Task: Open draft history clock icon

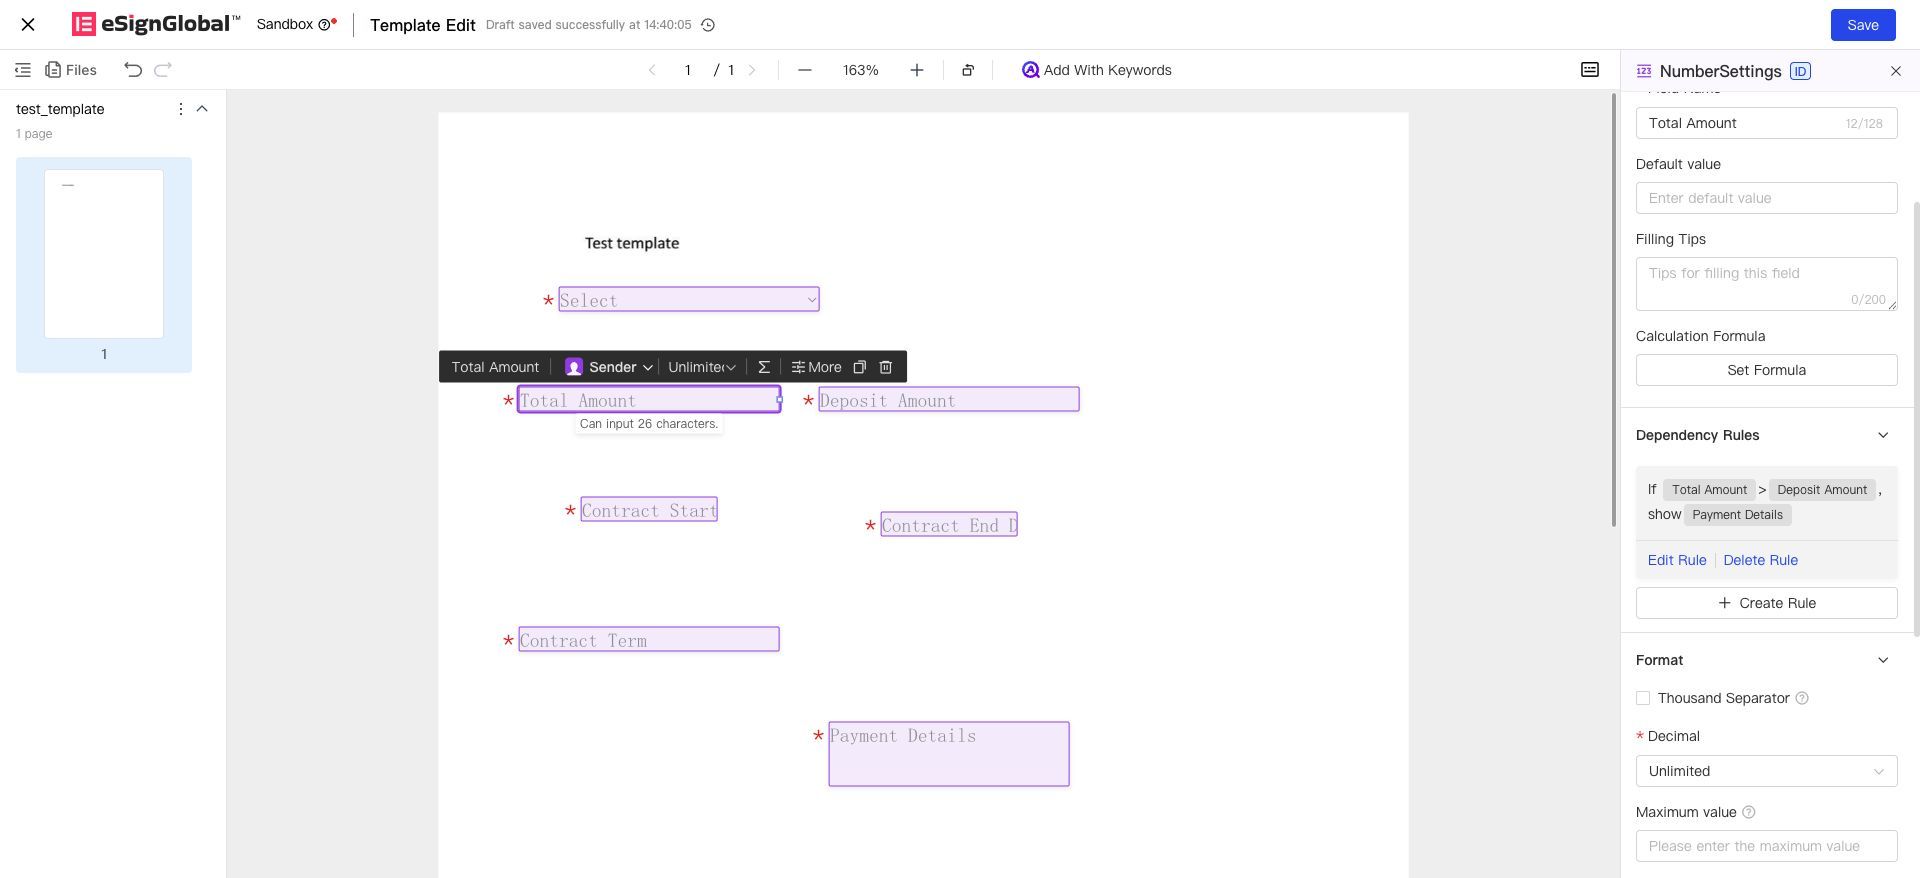Action: [708, 25]
